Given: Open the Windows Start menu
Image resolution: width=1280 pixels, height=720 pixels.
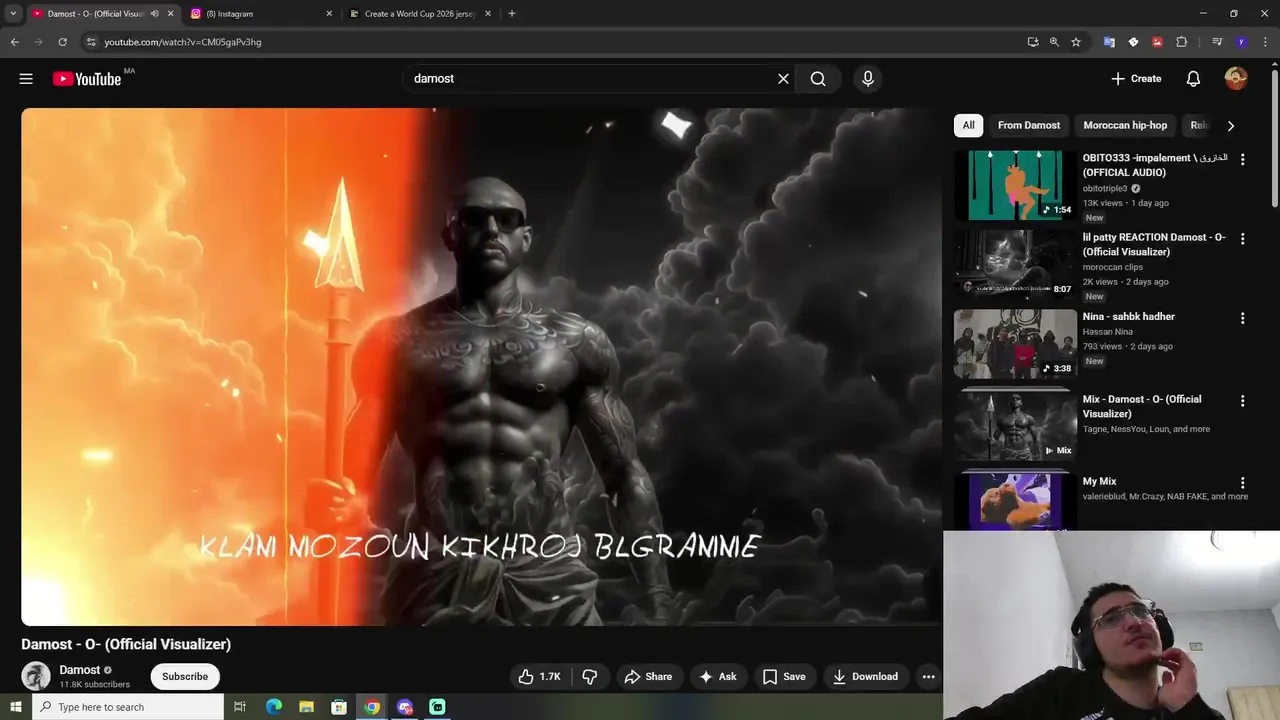Looking at the screenshot, I should tap(15, 707).
